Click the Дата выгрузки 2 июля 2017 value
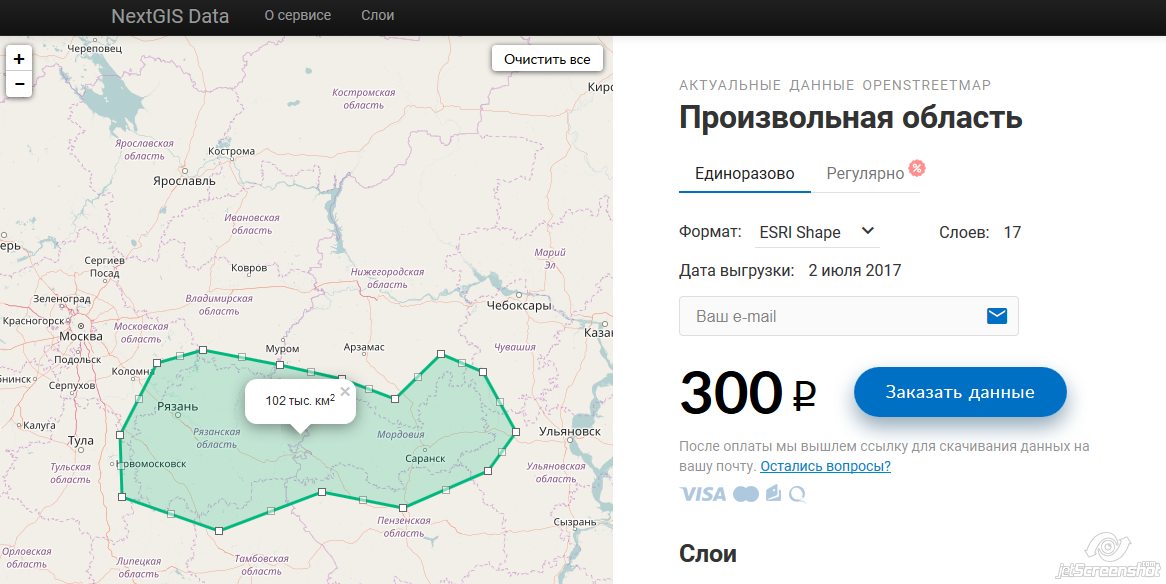Image resolution: width=1166 pixels, height=584 pixels. [854, 270]
